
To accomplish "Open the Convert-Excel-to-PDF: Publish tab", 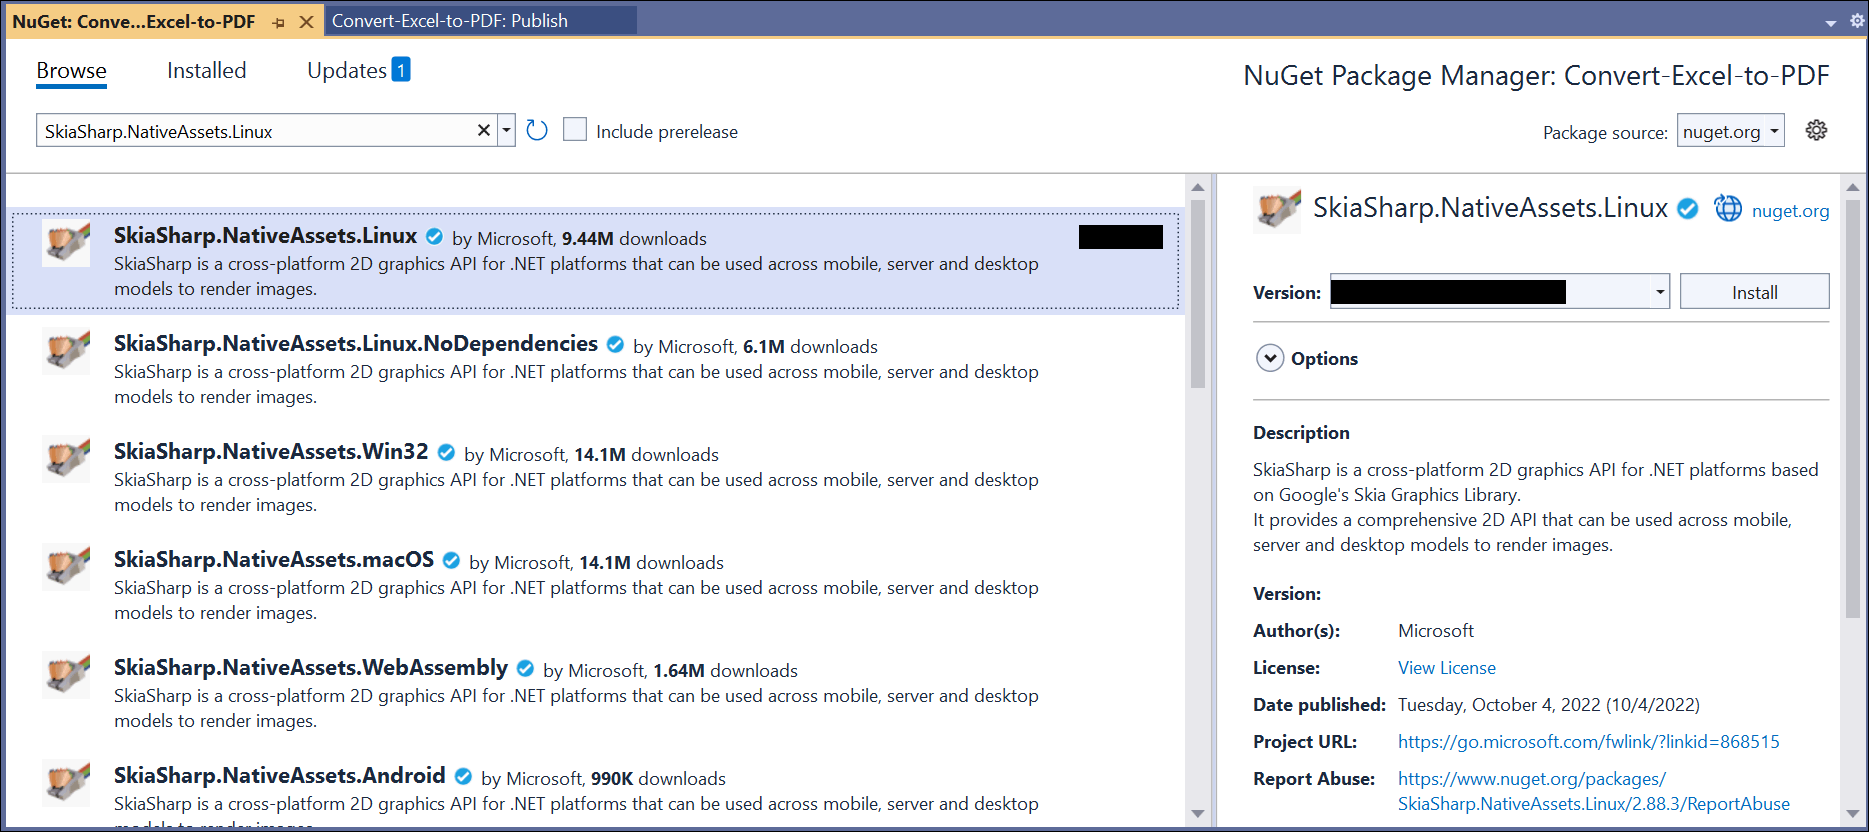I will pyautogui.click(x=480, y=21).
